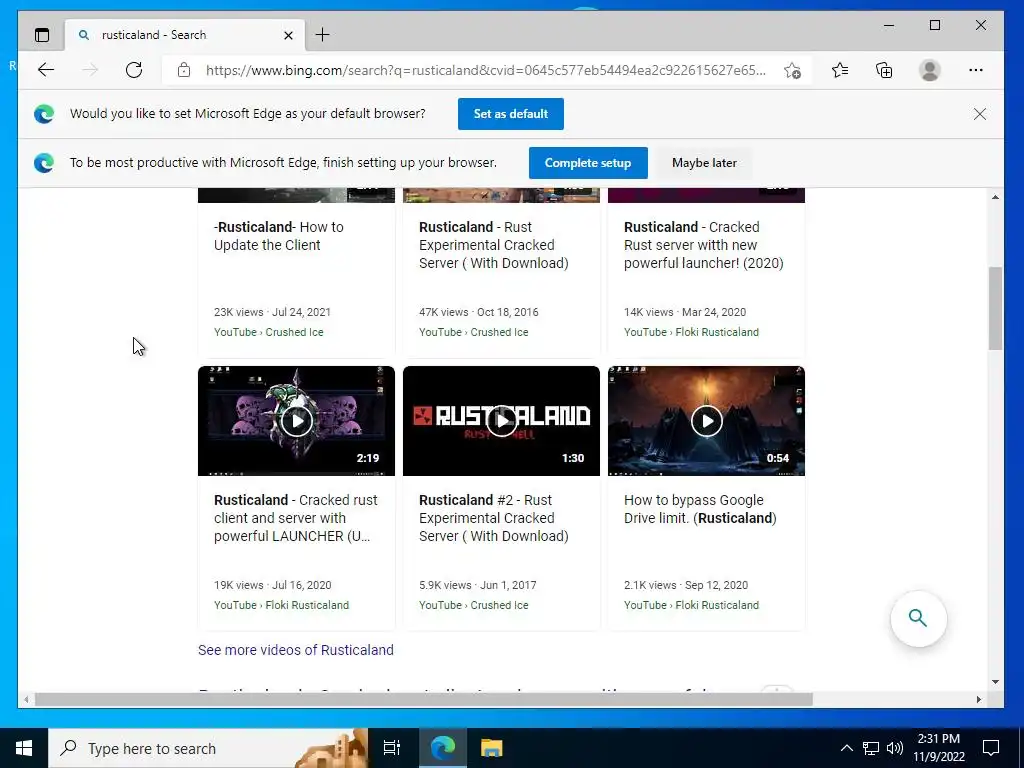The height and width of the screenshot is (768, 1024).
Task: Click the Edge taskbar icon
Action: click(x=442, y=748)
